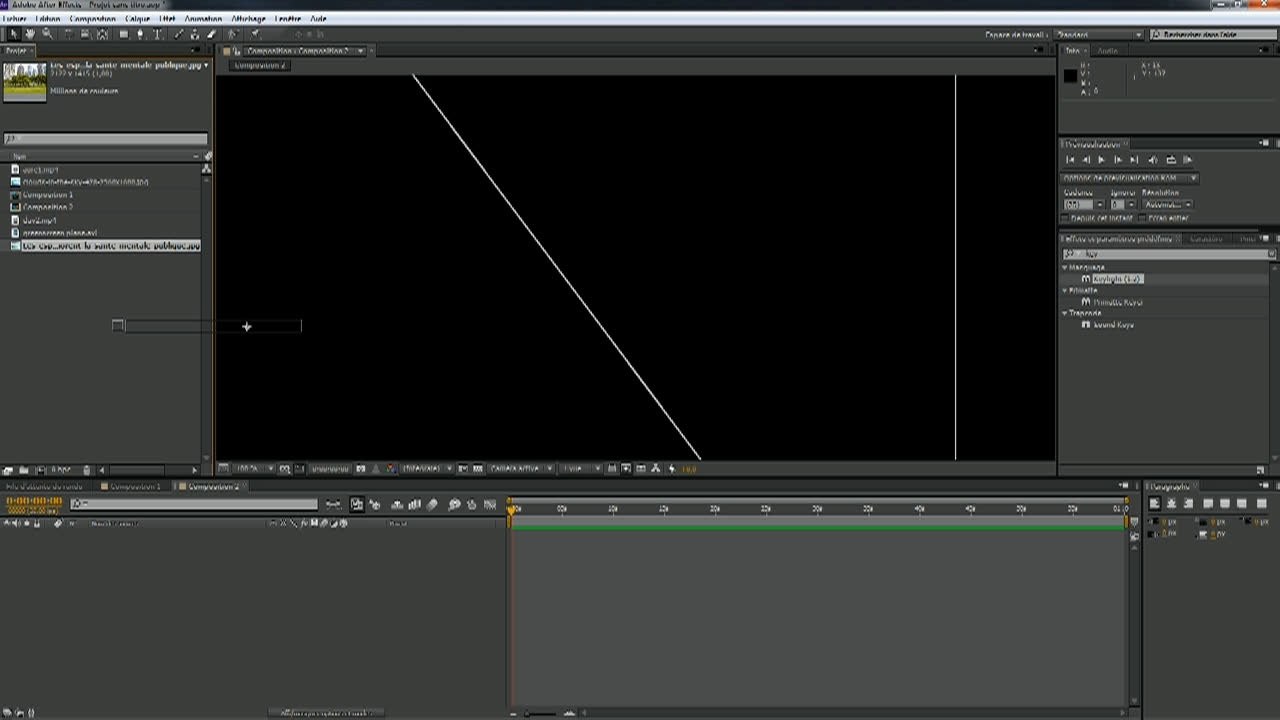The width and height of the screenshot is (1280, 720).
Task: Click the timeline layer search field
Action: [x=193, y=504]
